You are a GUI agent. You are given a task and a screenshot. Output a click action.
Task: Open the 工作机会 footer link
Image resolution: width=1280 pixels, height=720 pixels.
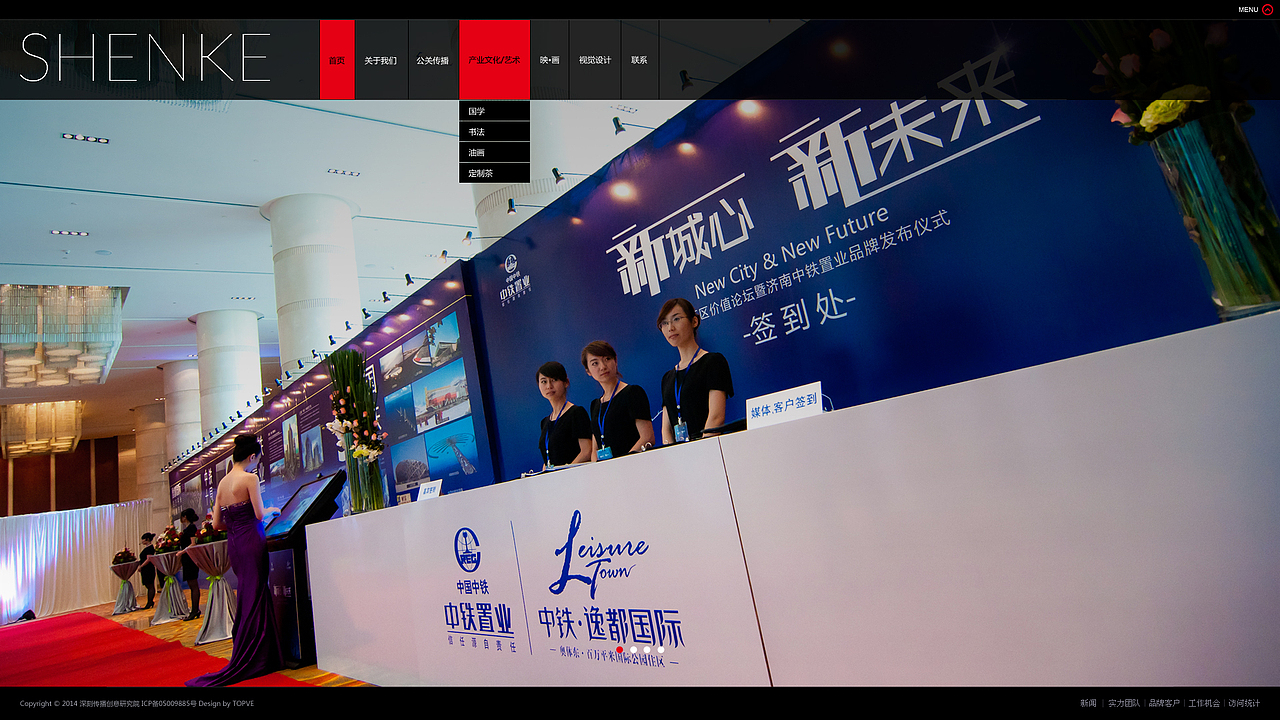tap(1204, 703)
